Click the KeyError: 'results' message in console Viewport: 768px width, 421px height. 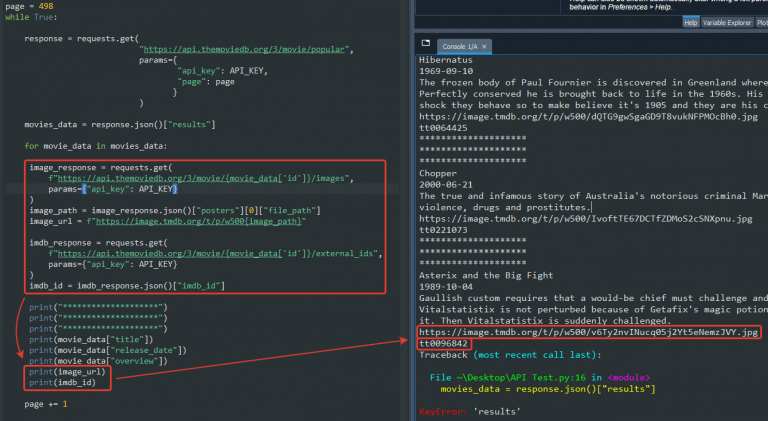point(469,411)
